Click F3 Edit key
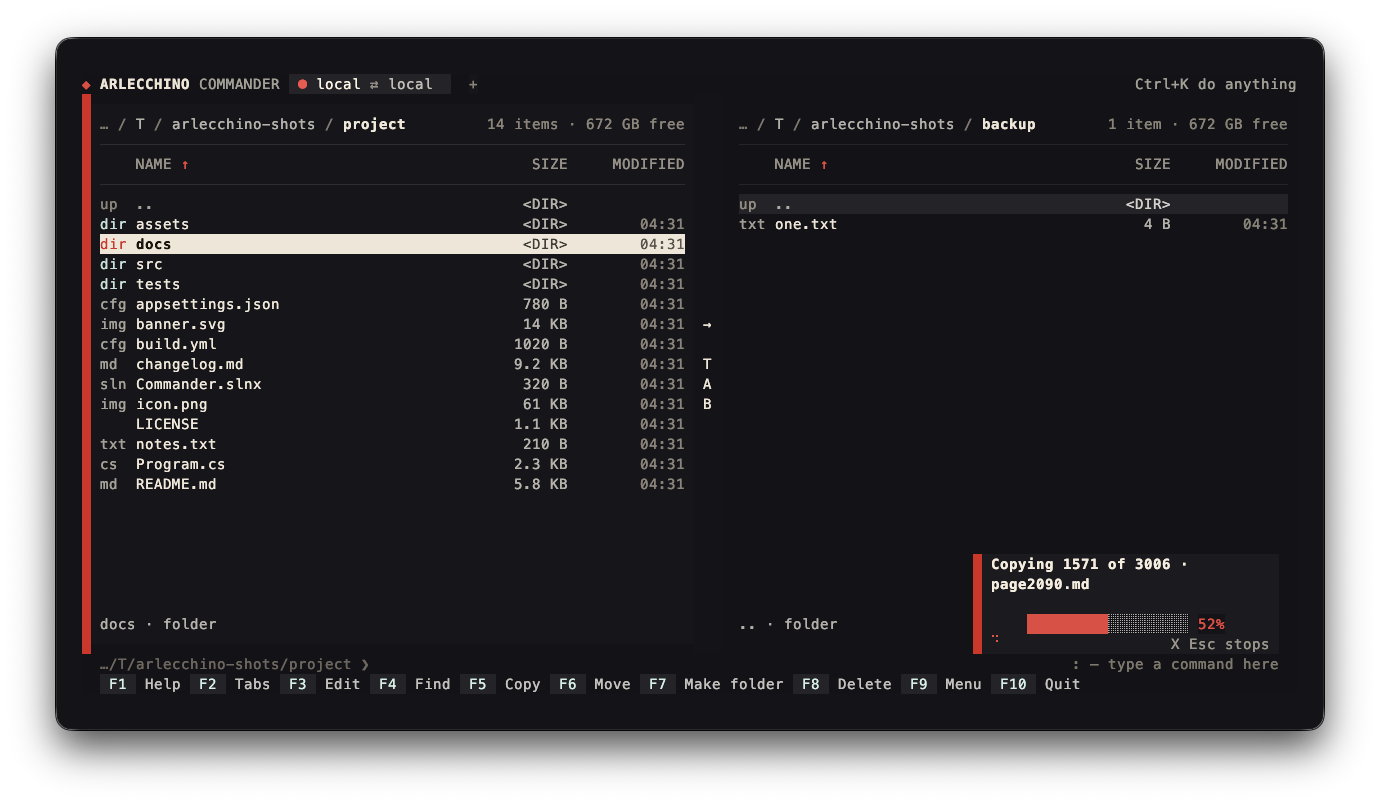Image resolution: width=1380 pixels, height=804 pixels. click(320, 684)
